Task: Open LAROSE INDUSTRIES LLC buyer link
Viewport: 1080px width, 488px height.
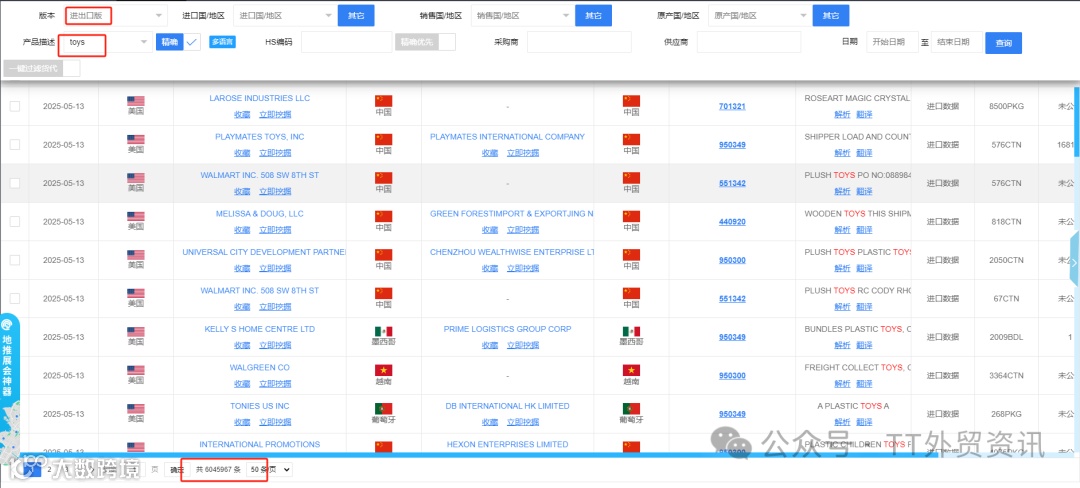Action: [x=260, y=98]
